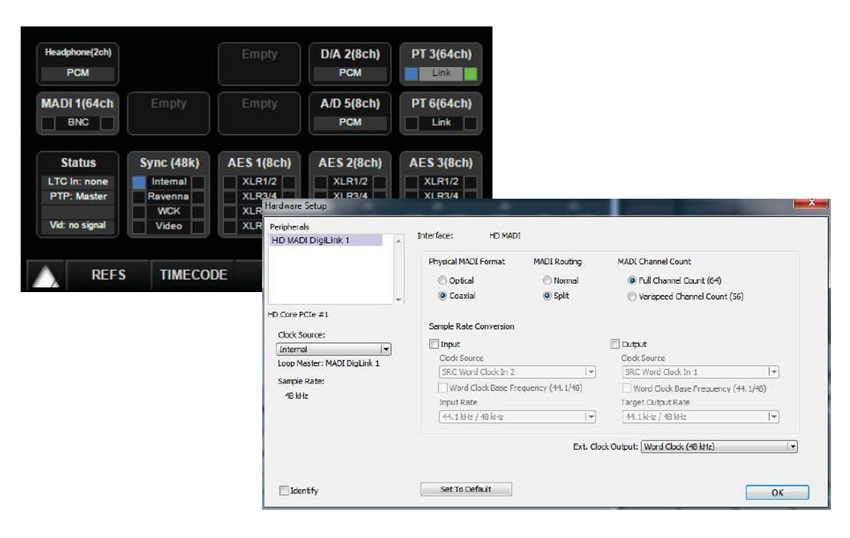Image resolution: width=850 pixels, height=538 pixels.
Task: Select Varispeed Channel Count (56)
Action: (x=632, y=297)
